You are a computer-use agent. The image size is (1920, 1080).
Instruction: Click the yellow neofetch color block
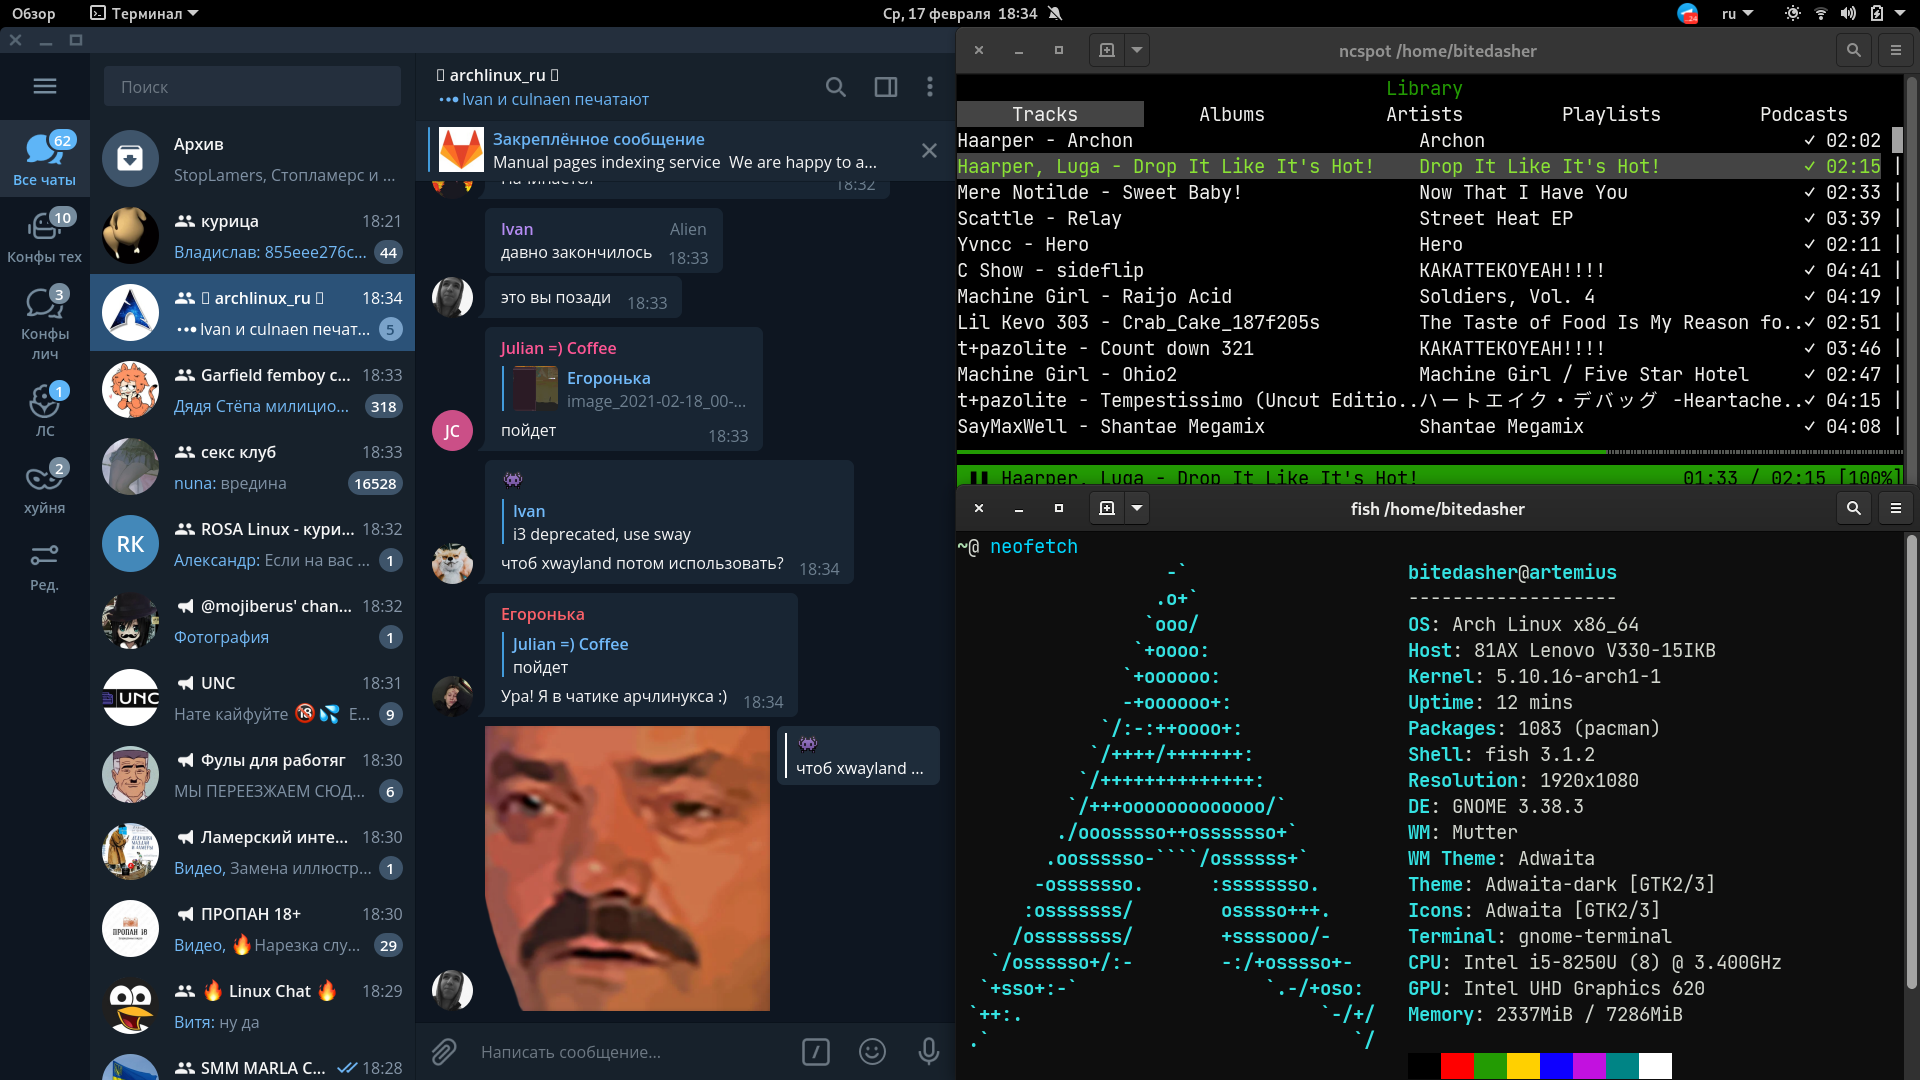pyautogui.click(x=1523, y=1066)
